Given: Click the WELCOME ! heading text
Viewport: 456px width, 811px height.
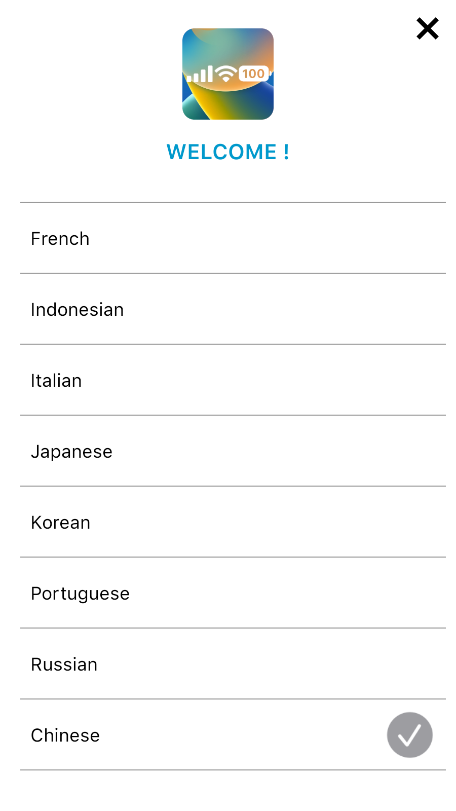Looking at the screenshot, I should (x=228, y=152).
